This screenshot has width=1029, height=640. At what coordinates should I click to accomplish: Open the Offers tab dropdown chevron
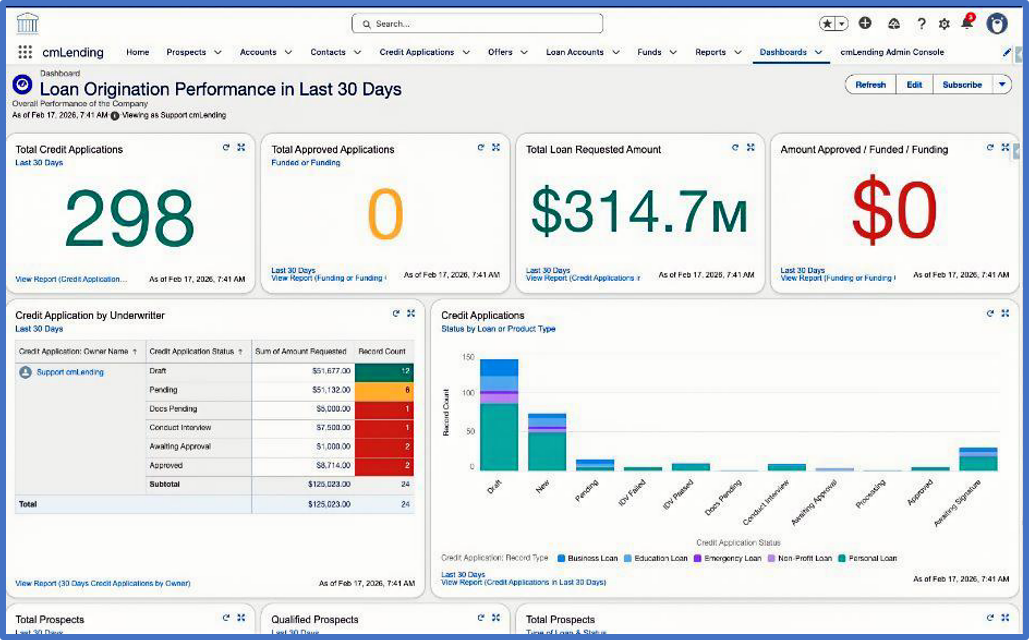coord(524,53)
